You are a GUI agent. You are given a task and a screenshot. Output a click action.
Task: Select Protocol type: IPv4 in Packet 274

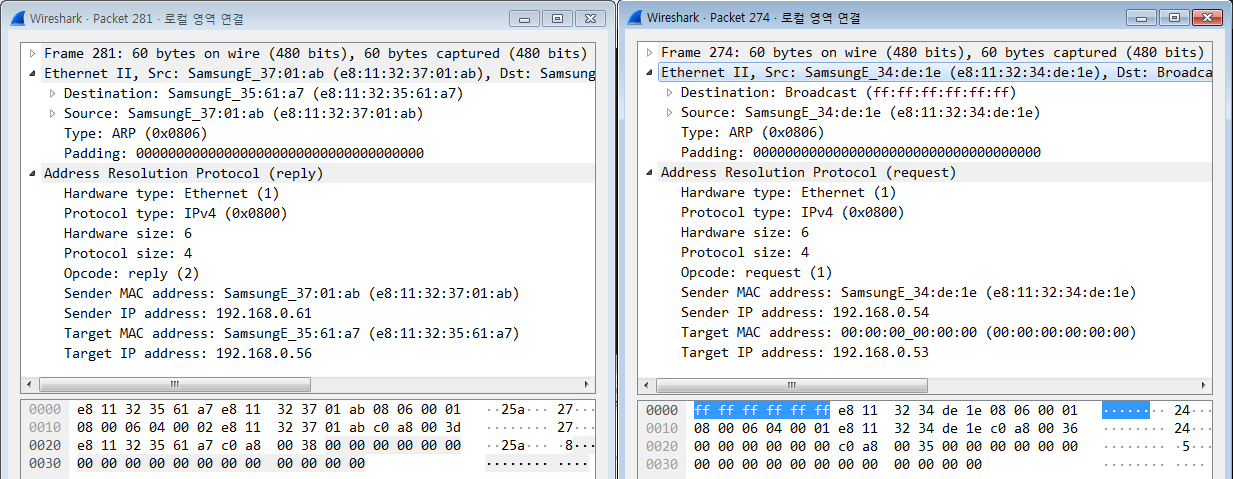click(x=793, y=212)
